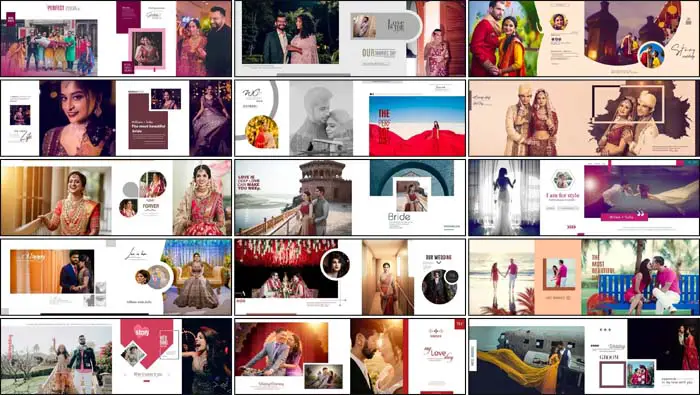700x395 pixels.
Task: Open the 'my Love story' bicycle couple template
Action: click(x=350, y=357)
